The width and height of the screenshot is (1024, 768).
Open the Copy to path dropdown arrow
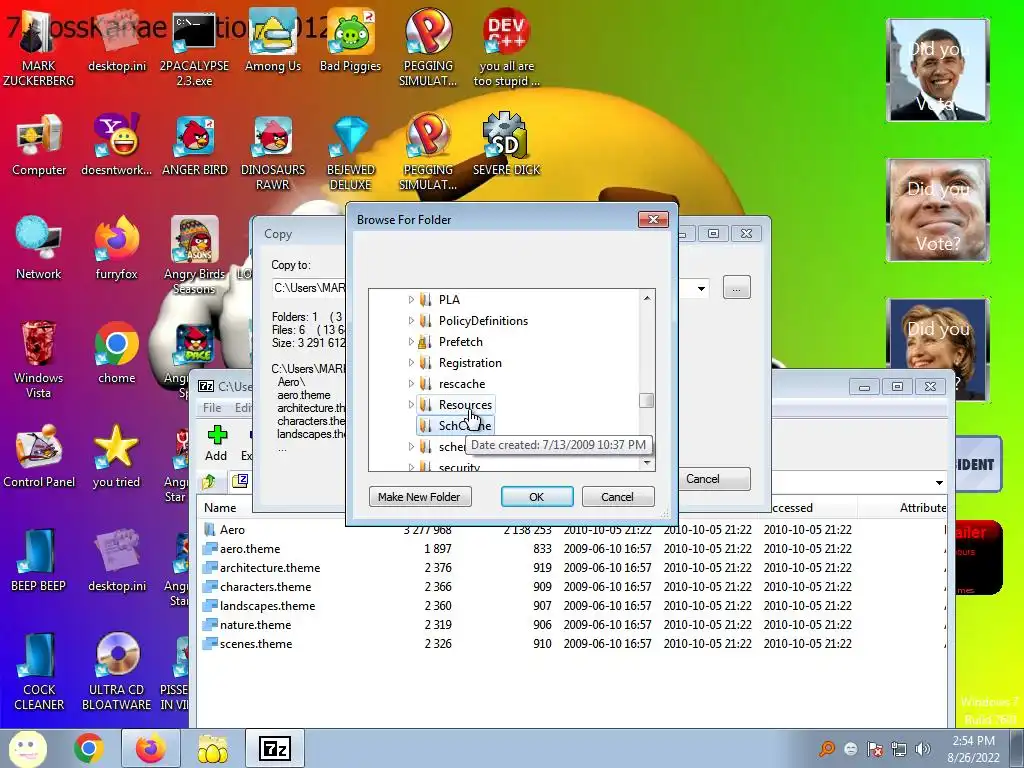(701, 288)
